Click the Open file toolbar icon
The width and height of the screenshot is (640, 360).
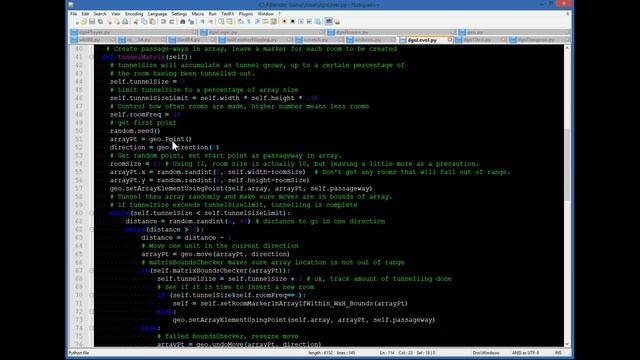point(84,21)
